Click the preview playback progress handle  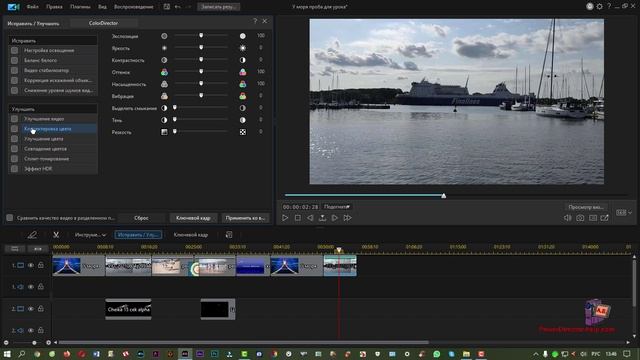pos(444,196)
